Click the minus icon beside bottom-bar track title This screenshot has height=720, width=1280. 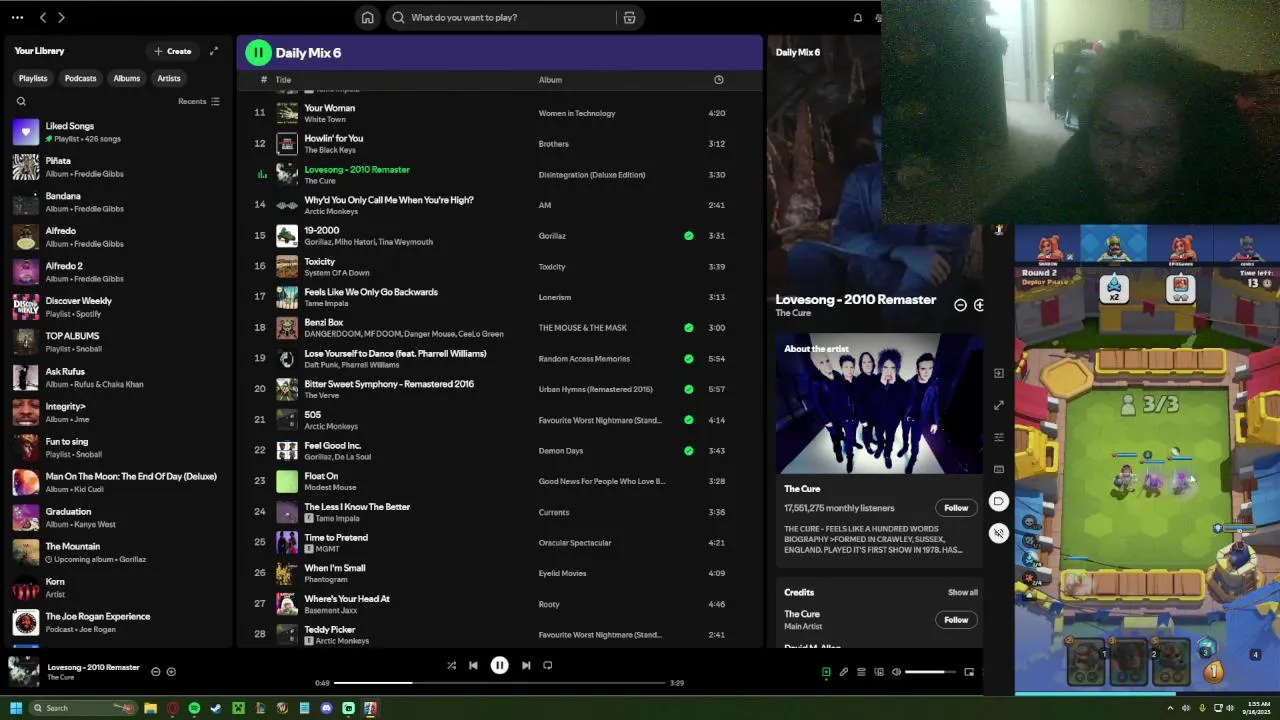click(155, 672)
